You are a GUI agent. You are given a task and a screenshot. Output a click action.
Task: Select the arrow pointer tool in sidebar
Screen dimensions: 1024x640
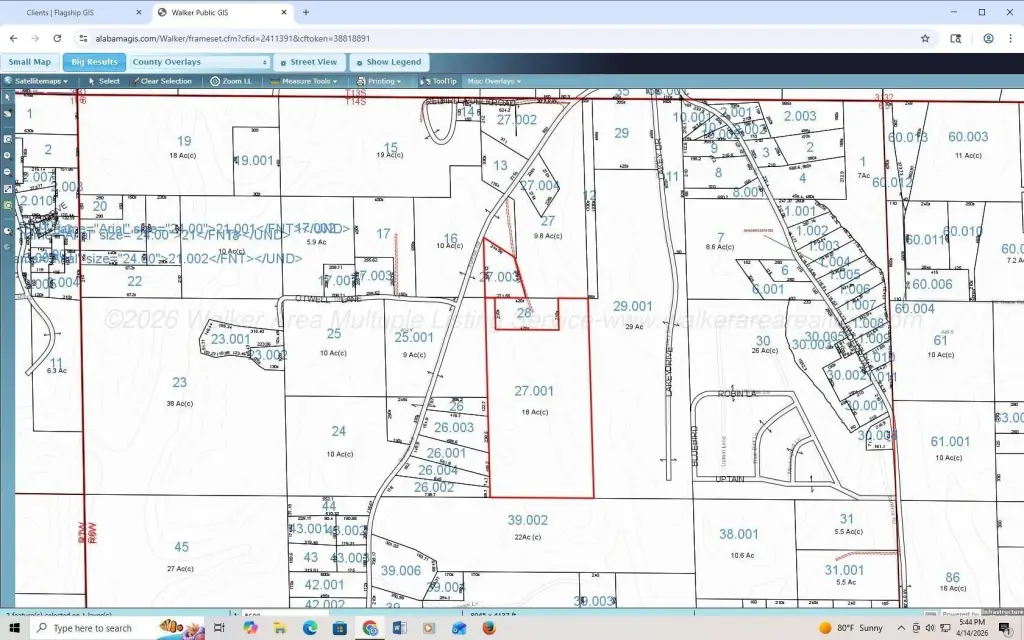(x=7, y=98)
